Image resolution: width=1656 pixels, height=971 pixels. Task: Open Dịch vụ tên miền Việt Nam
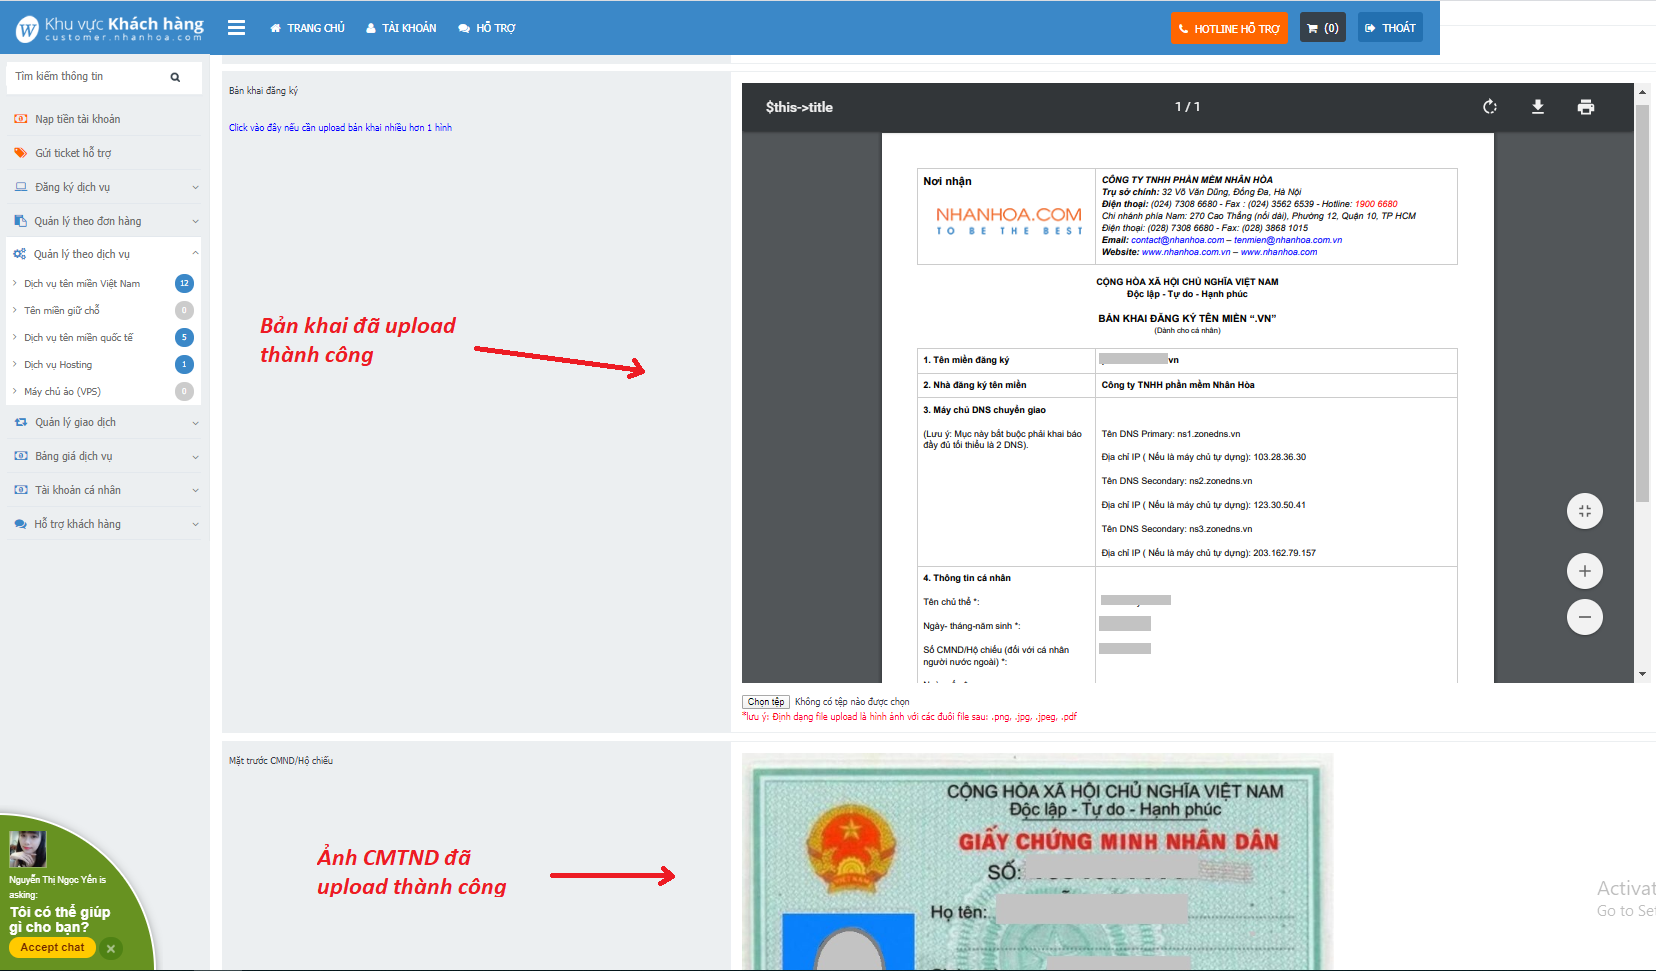pyautogui.click(x=82, y=284)
